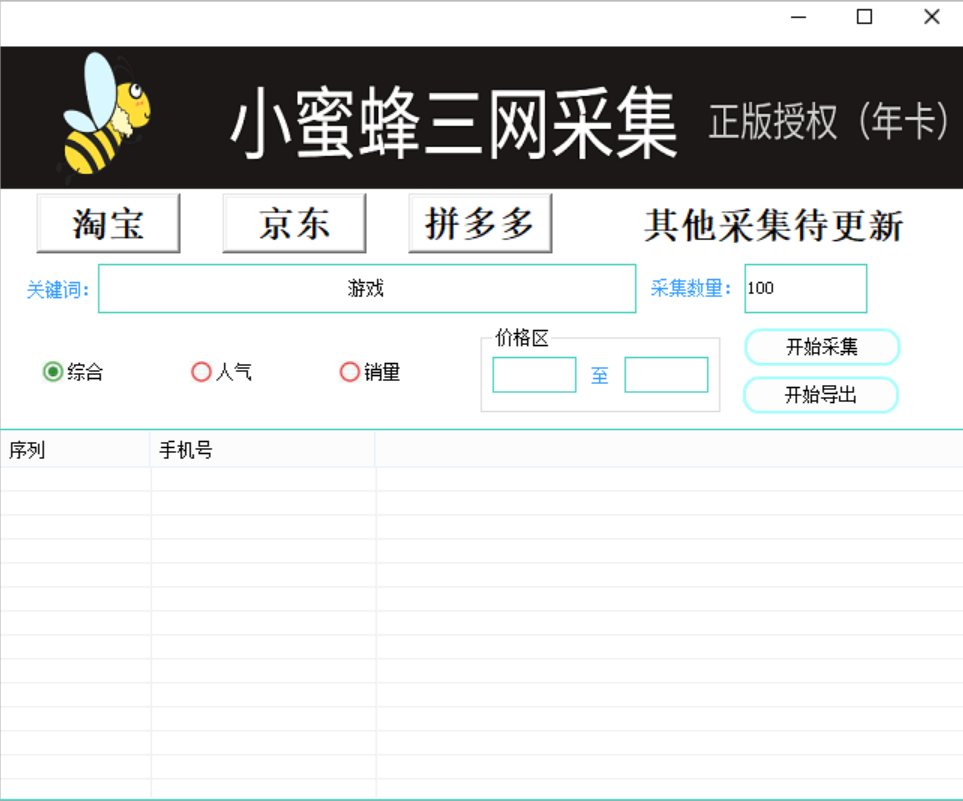Select the 人气 sorting option
The width and height of the screenshot is (963, 801).
pyautogui.click(x=199, y=371)
